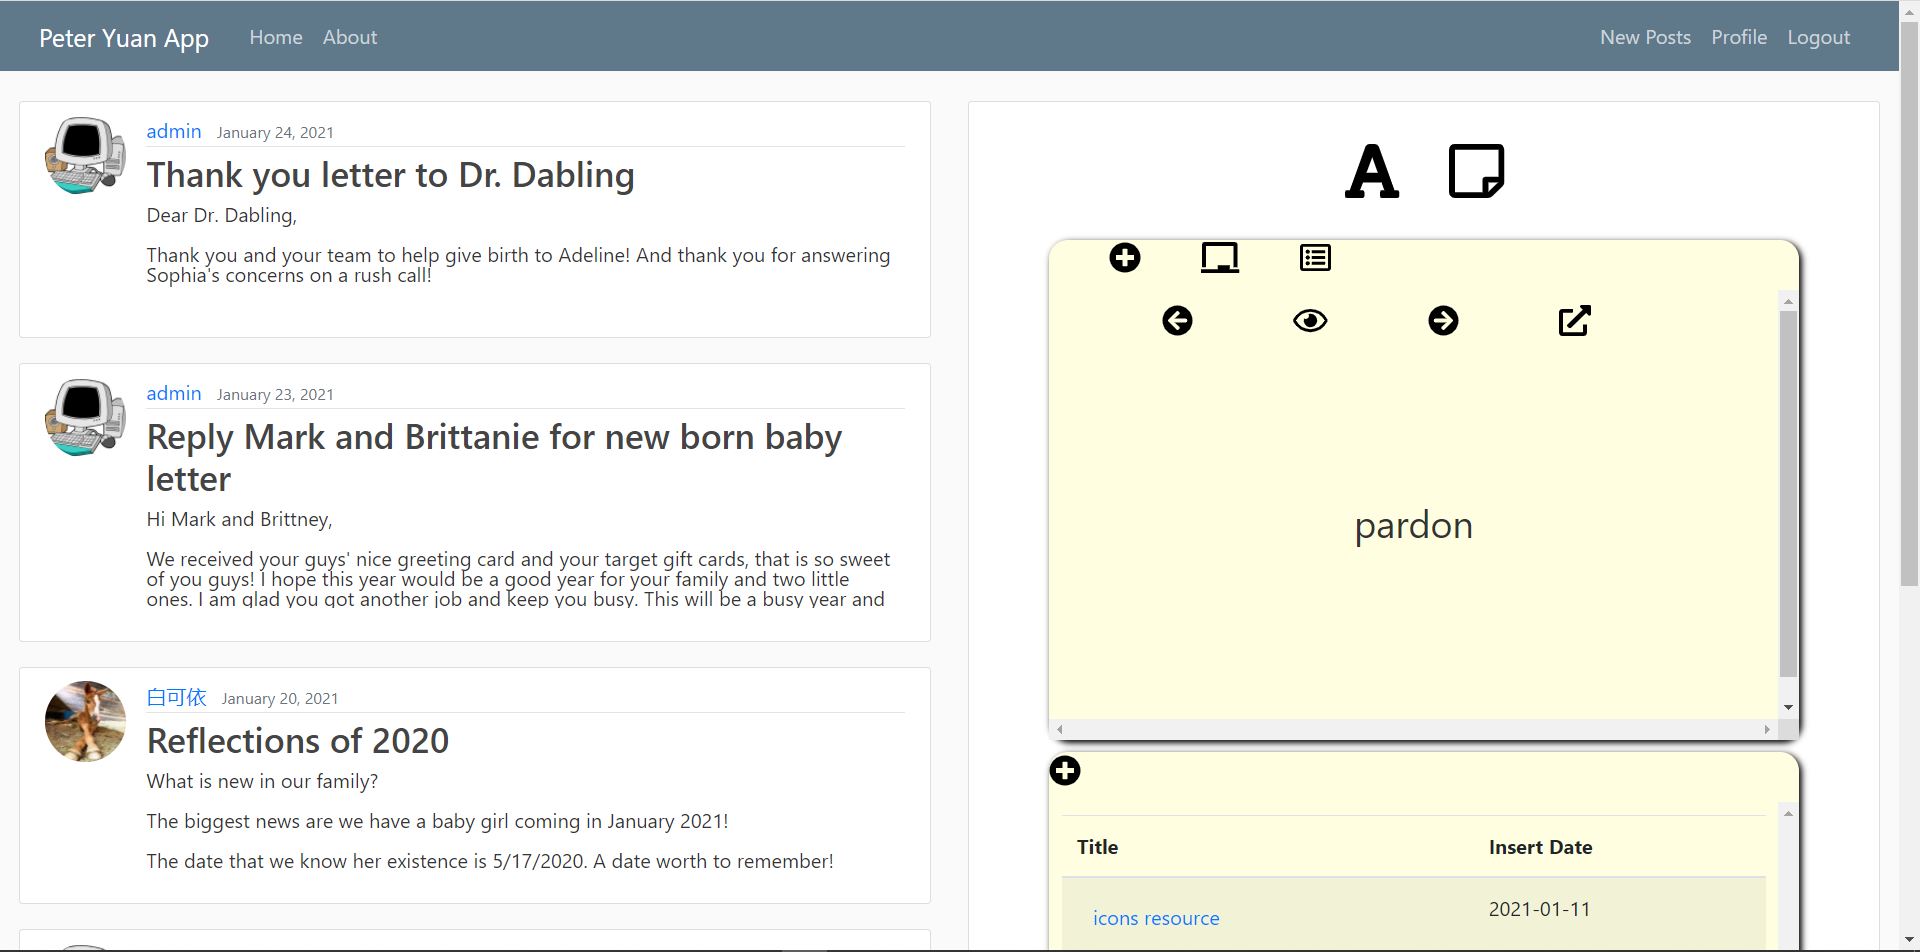
Task: Open the list view icon
Action: pos(1314,258)
